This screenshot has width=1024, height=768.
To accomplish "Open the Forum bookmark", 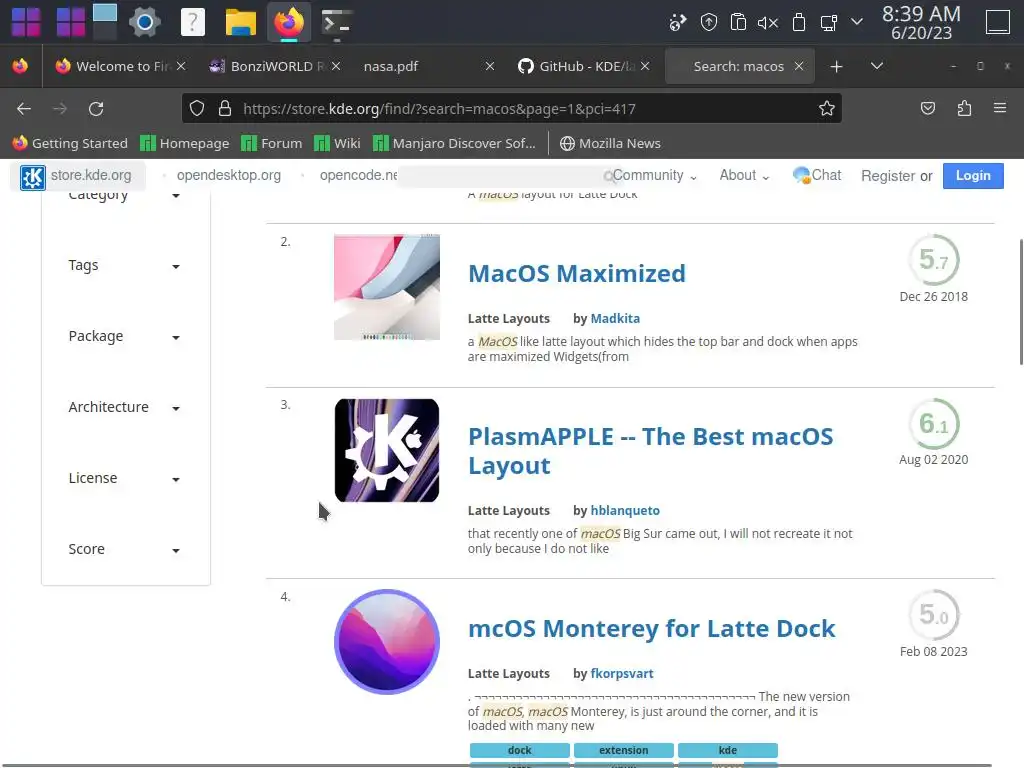I will click(x=271, y=144).
